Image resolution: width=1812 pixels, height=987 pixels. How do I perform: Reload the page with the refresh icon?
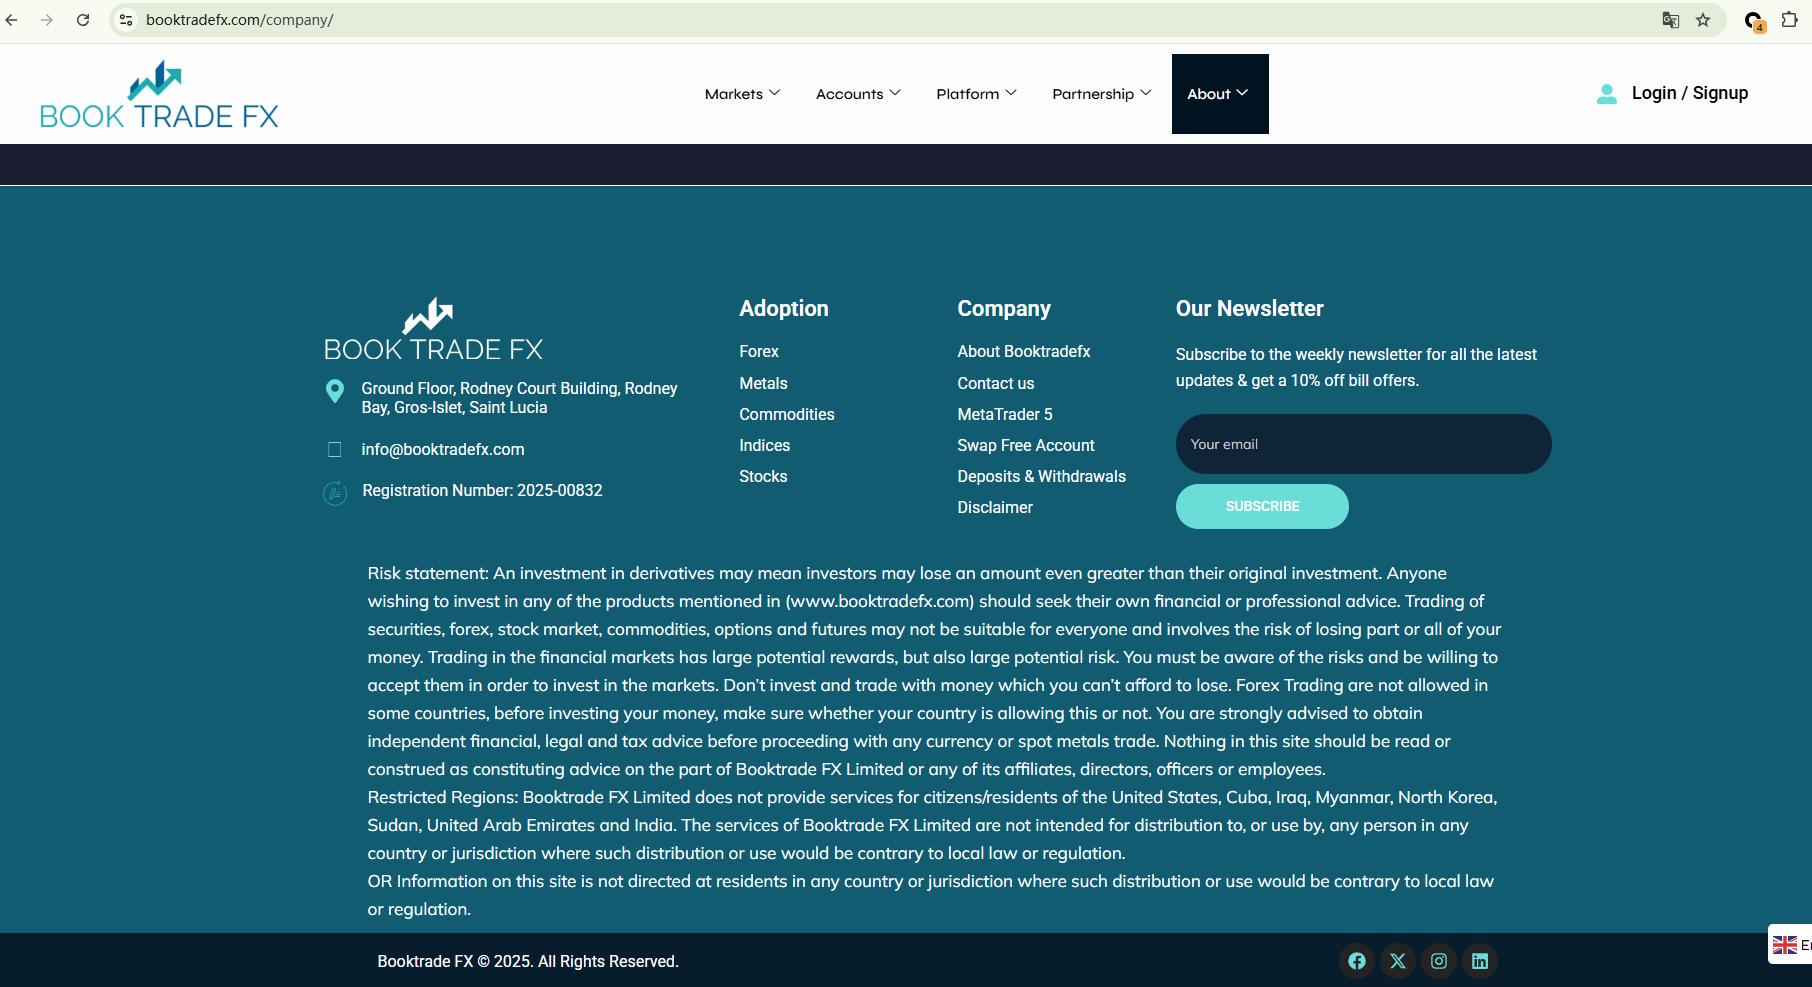click(83, 20)
